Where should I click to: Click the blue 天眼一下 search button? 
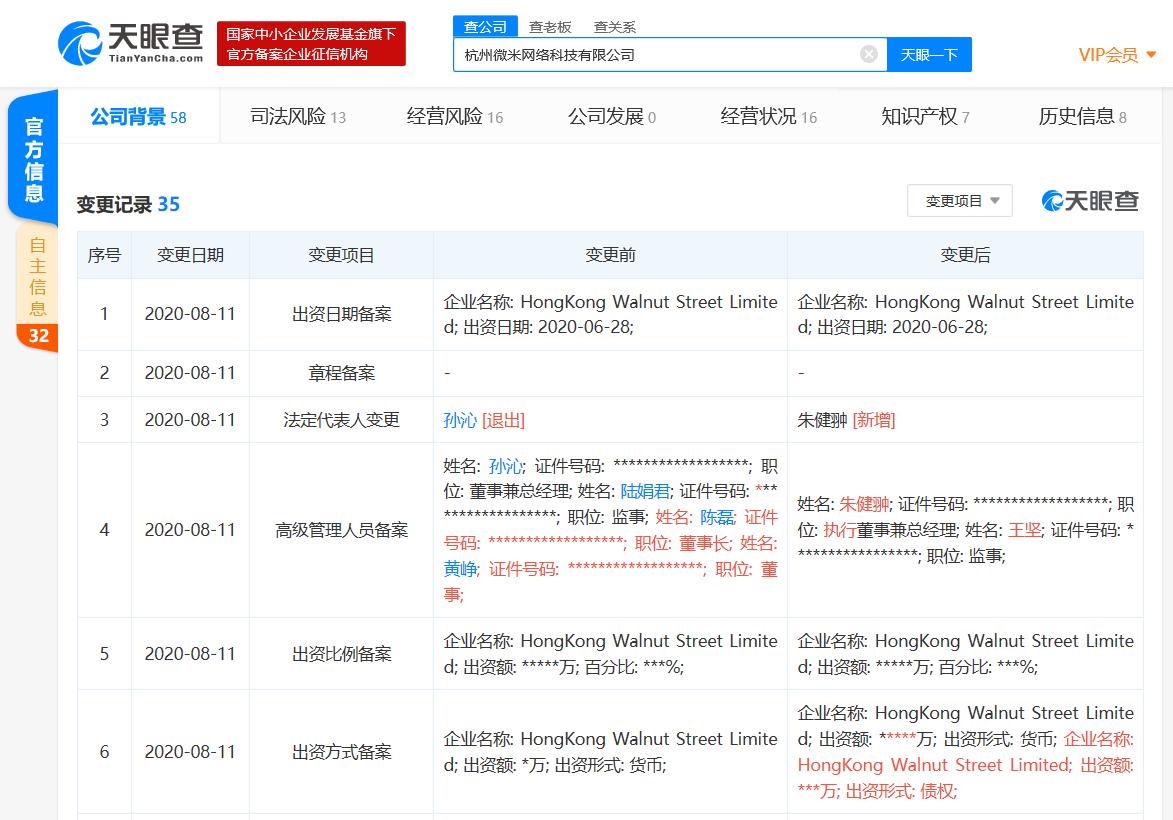coord(929,54)
